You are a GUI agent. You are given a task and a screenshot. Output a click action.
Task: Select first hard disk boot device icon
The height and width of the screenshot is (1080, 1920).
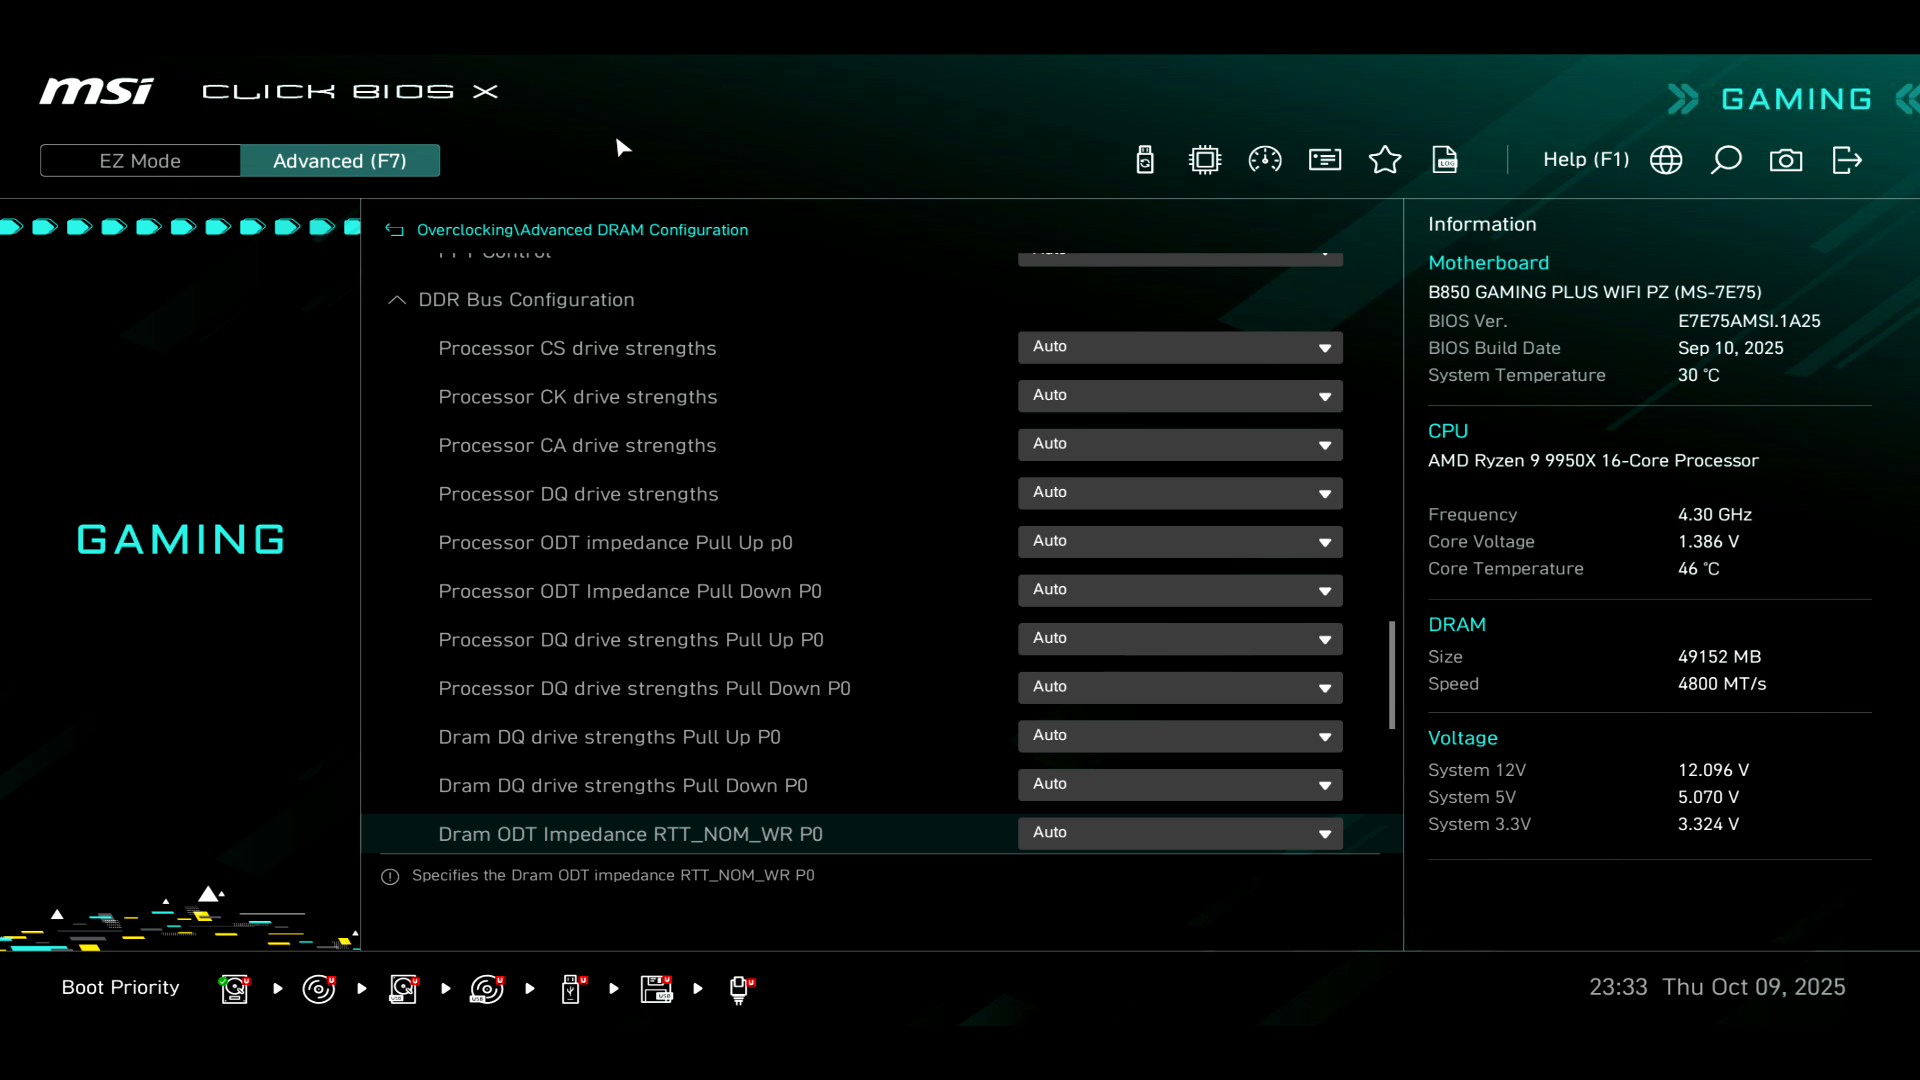(234, 989)
